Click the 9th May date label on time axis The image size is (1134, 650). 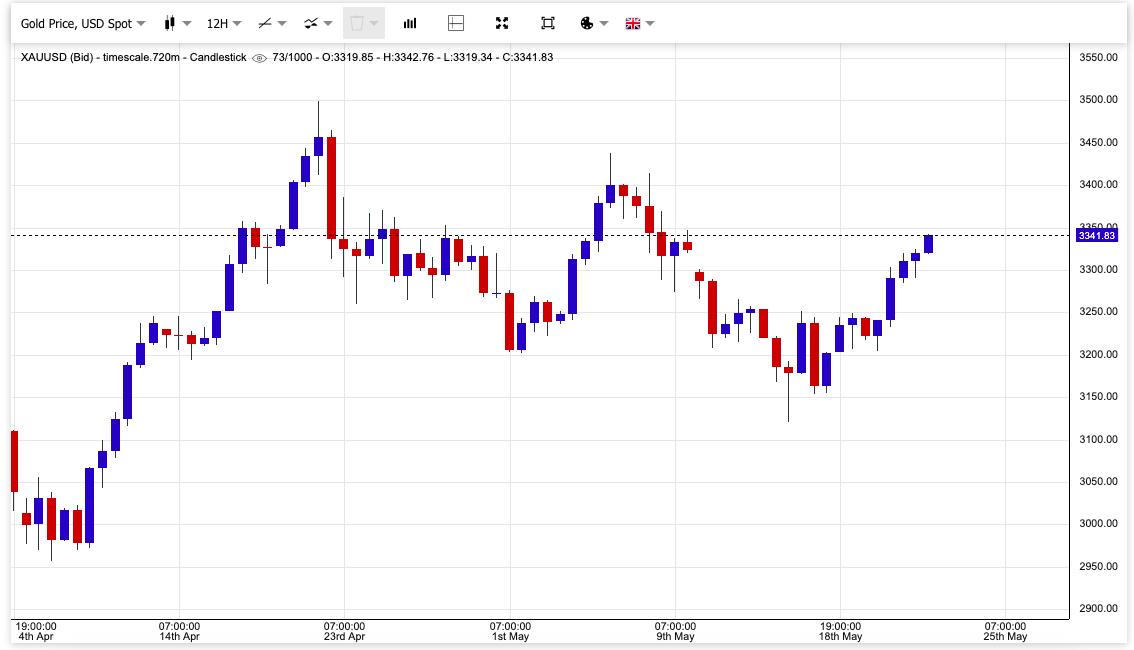675,636
